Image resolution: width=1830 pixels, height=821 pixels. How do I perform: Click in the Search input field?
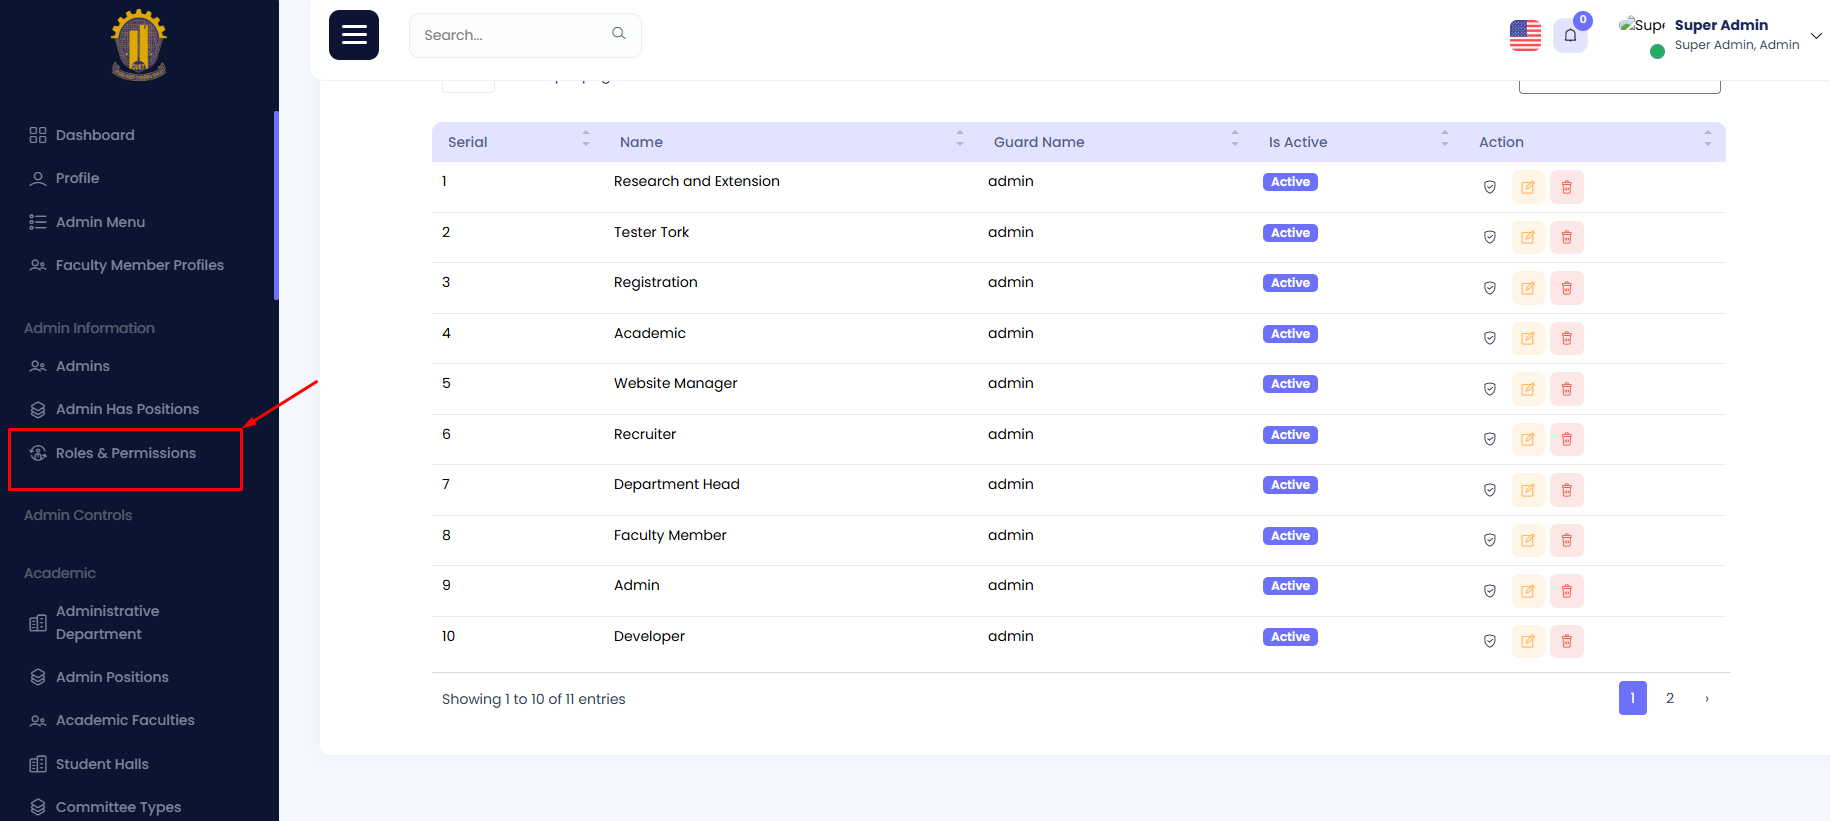[x=510, y=35]
